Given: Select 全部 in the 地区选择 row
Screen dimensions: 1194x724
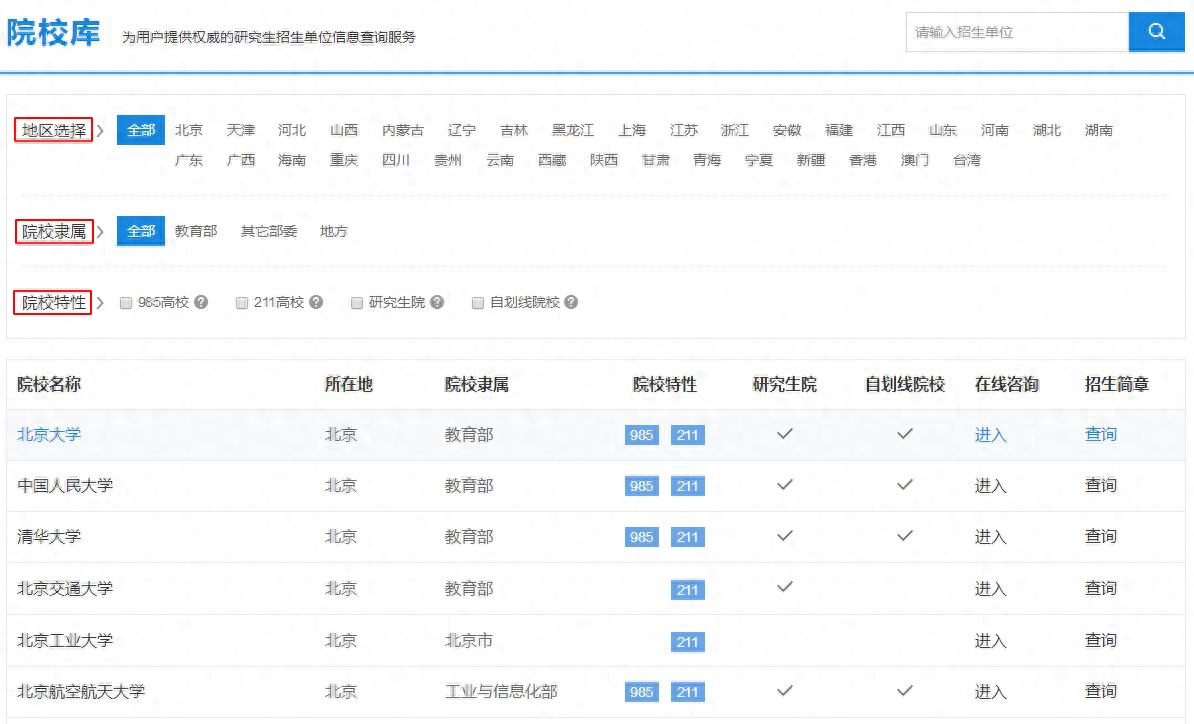Looking at the screenshot, I should (x=141, y=130).
